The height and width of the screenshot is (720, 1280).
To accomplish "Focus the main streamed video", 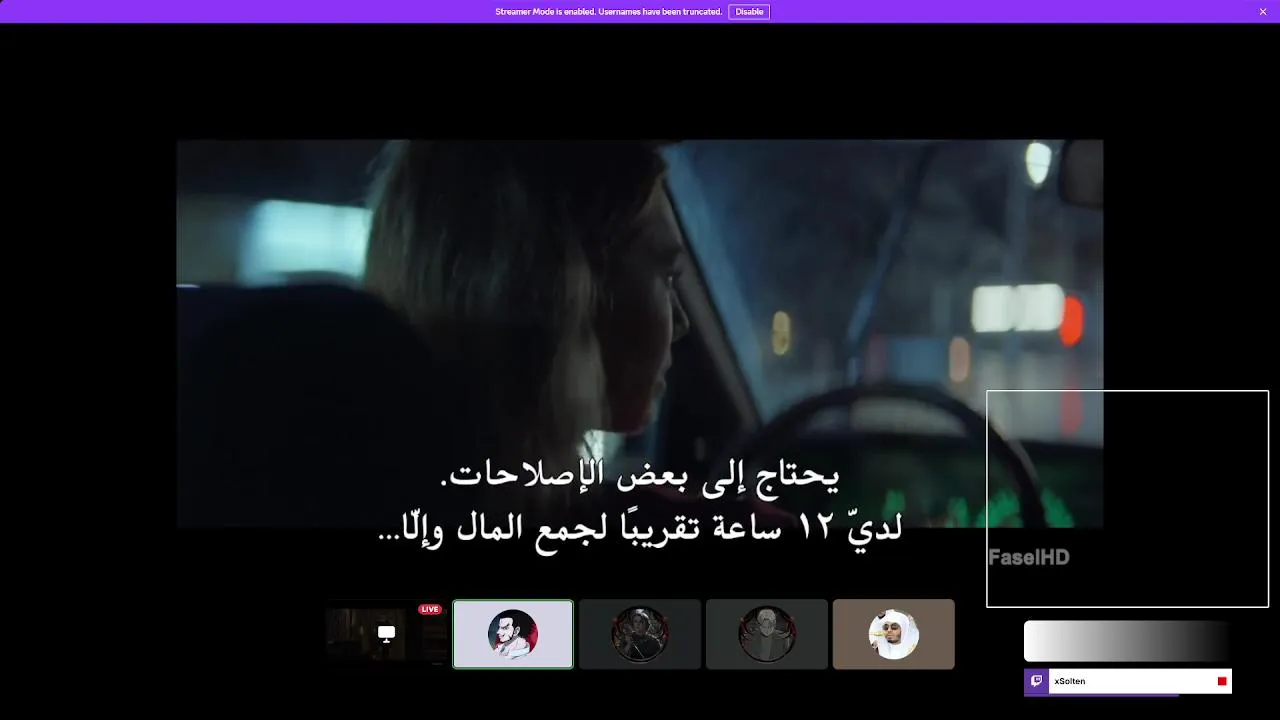I will 640,334.
